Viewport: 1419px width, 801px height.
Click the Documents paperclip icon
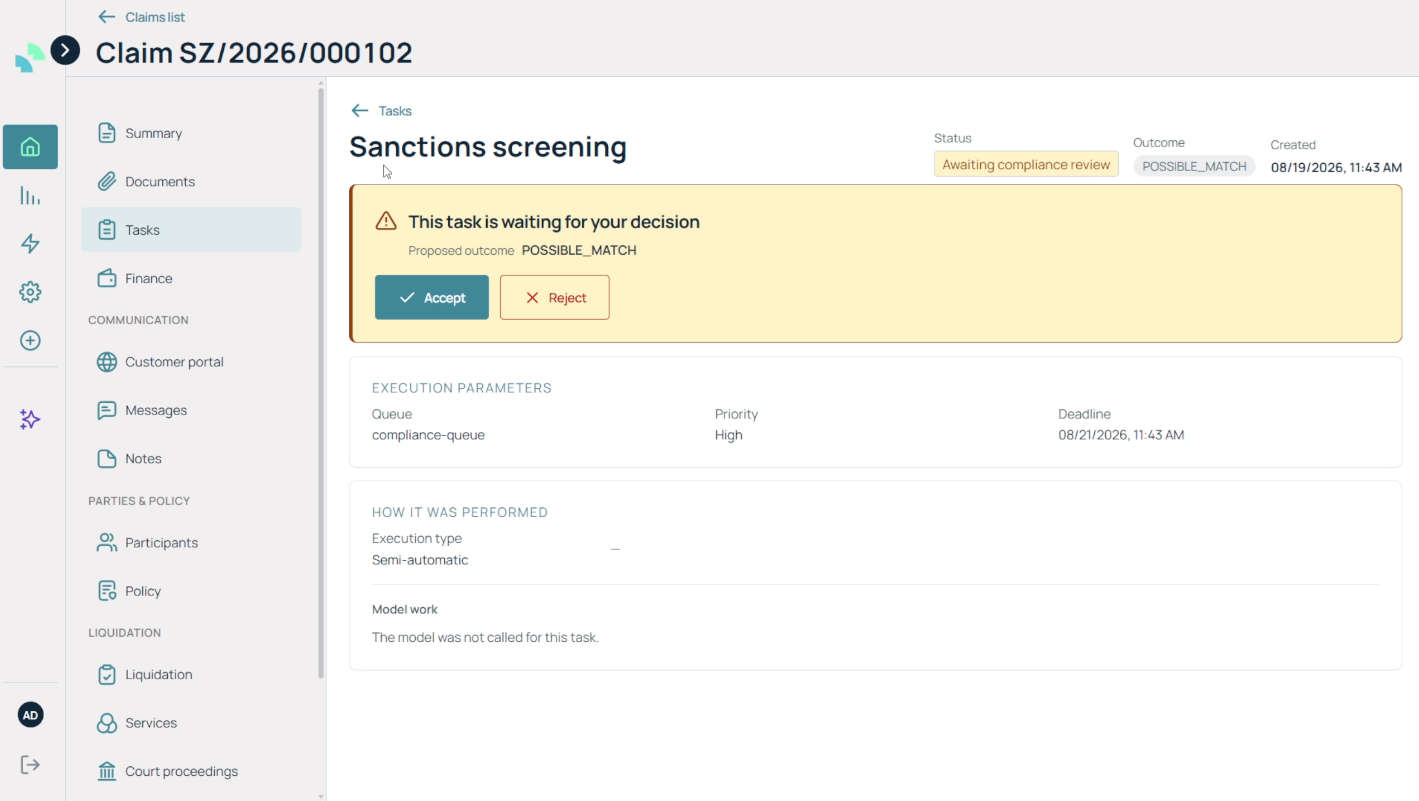[107, 182]
